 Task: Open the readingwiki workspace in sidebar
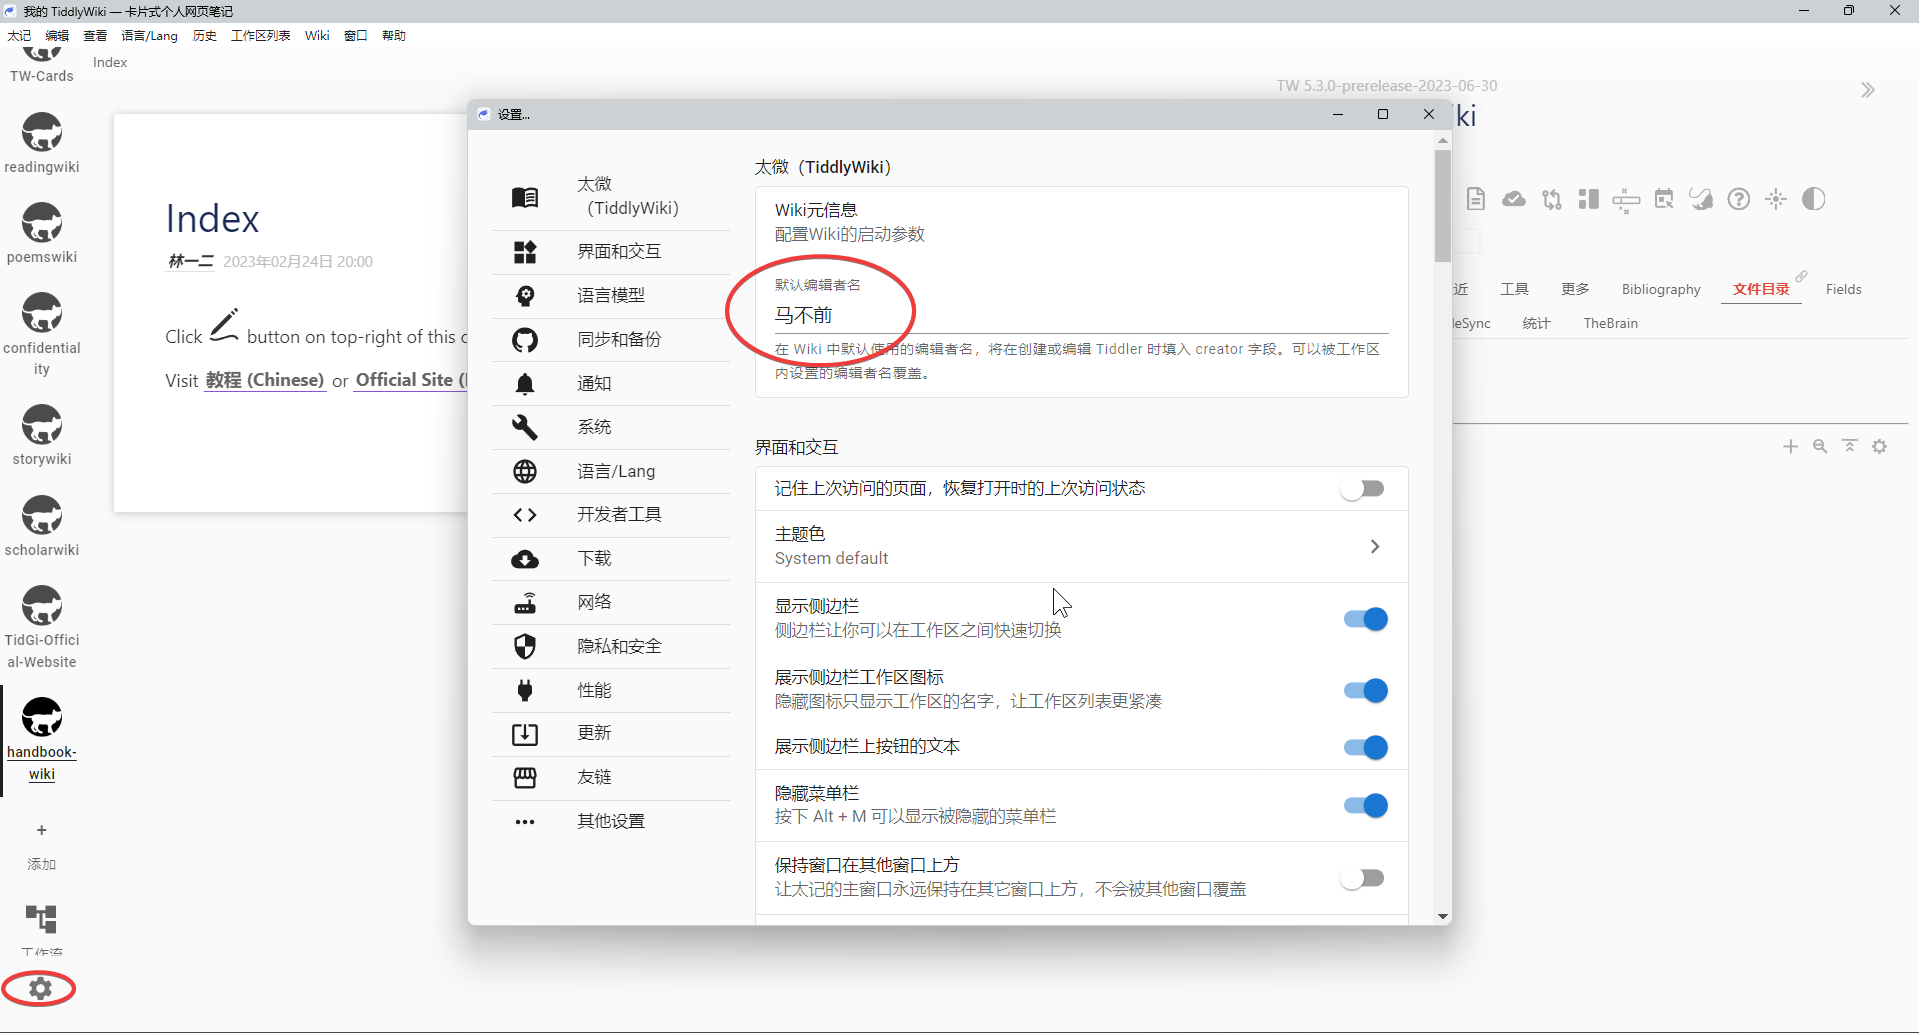(x=41, y=143)
